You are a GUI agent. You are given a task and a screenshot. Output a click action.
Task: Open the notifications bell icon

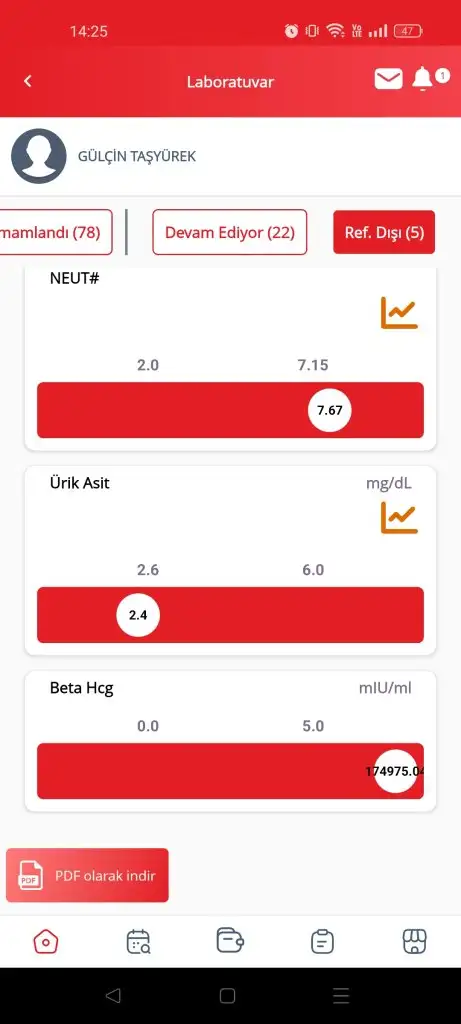[x=422, y=79]
